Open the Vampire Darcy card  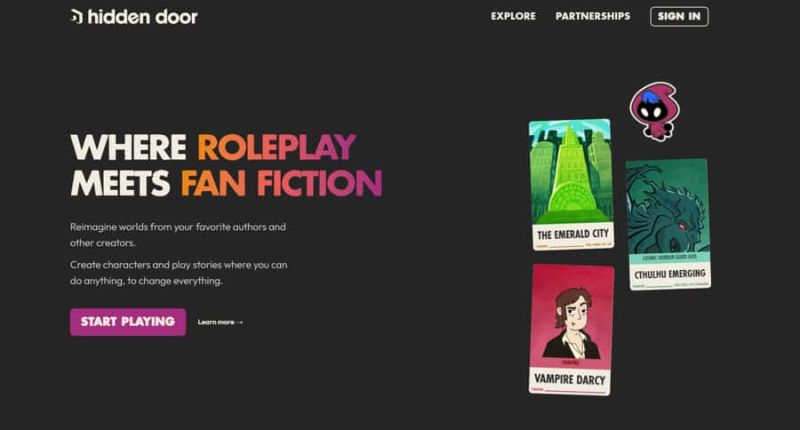click(571, 330)
